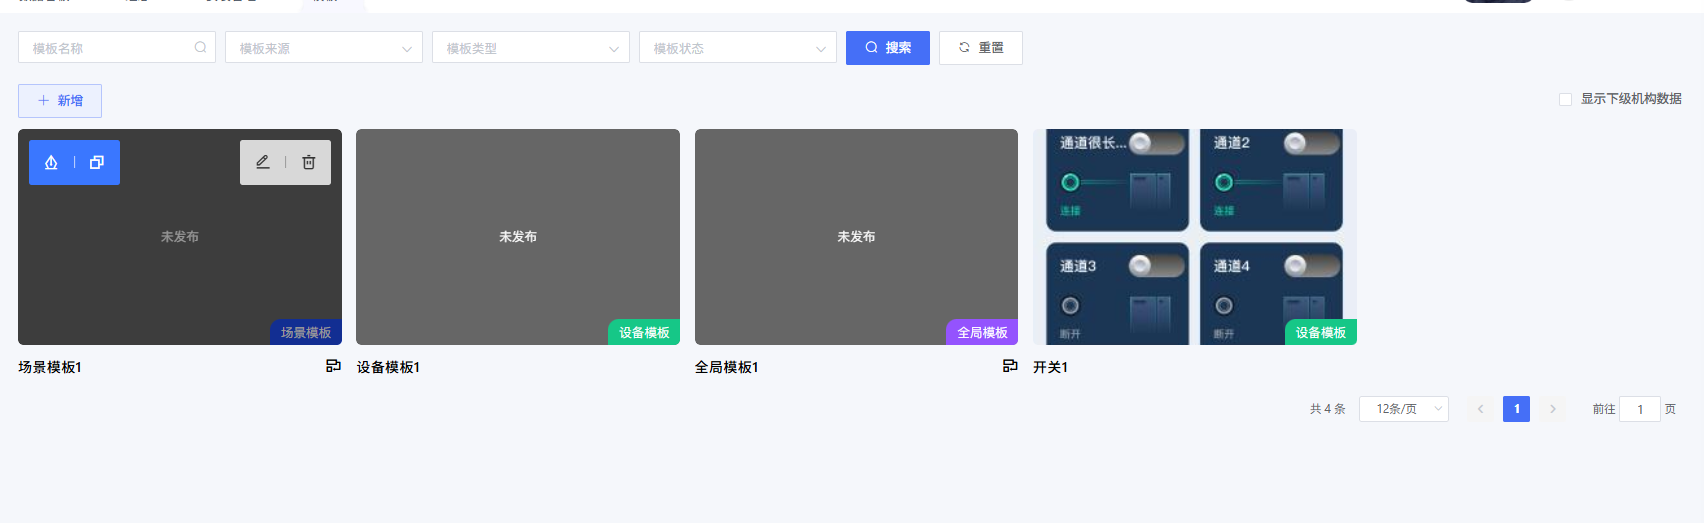
Task: Click the publish icon on 场景模板1 card
Action: (51, 162)
